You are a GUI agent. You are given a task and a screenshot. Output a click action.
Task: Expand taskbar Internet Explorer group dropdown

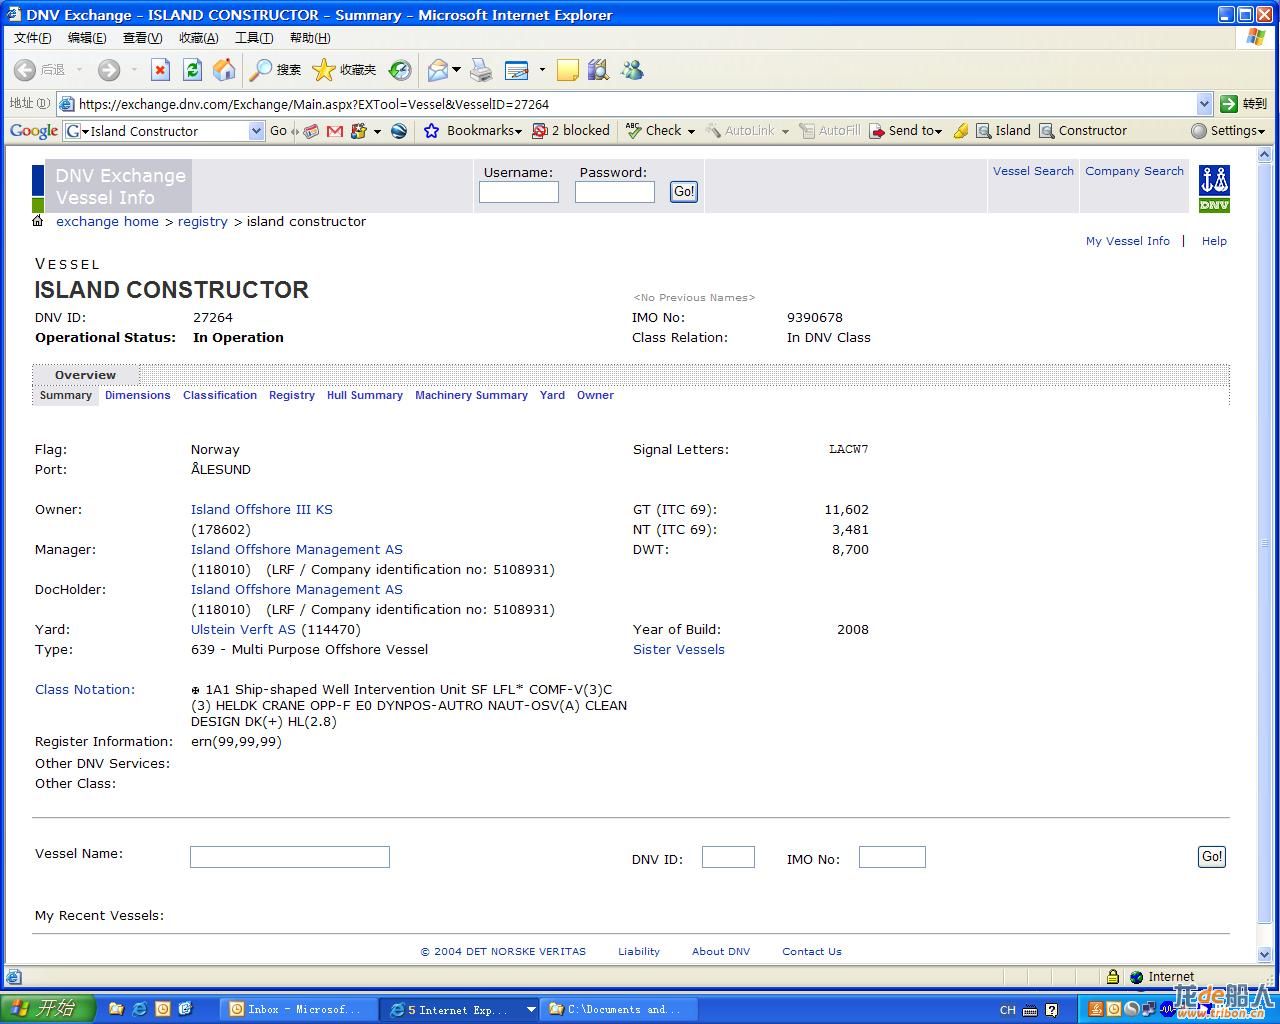point(530,1010)
